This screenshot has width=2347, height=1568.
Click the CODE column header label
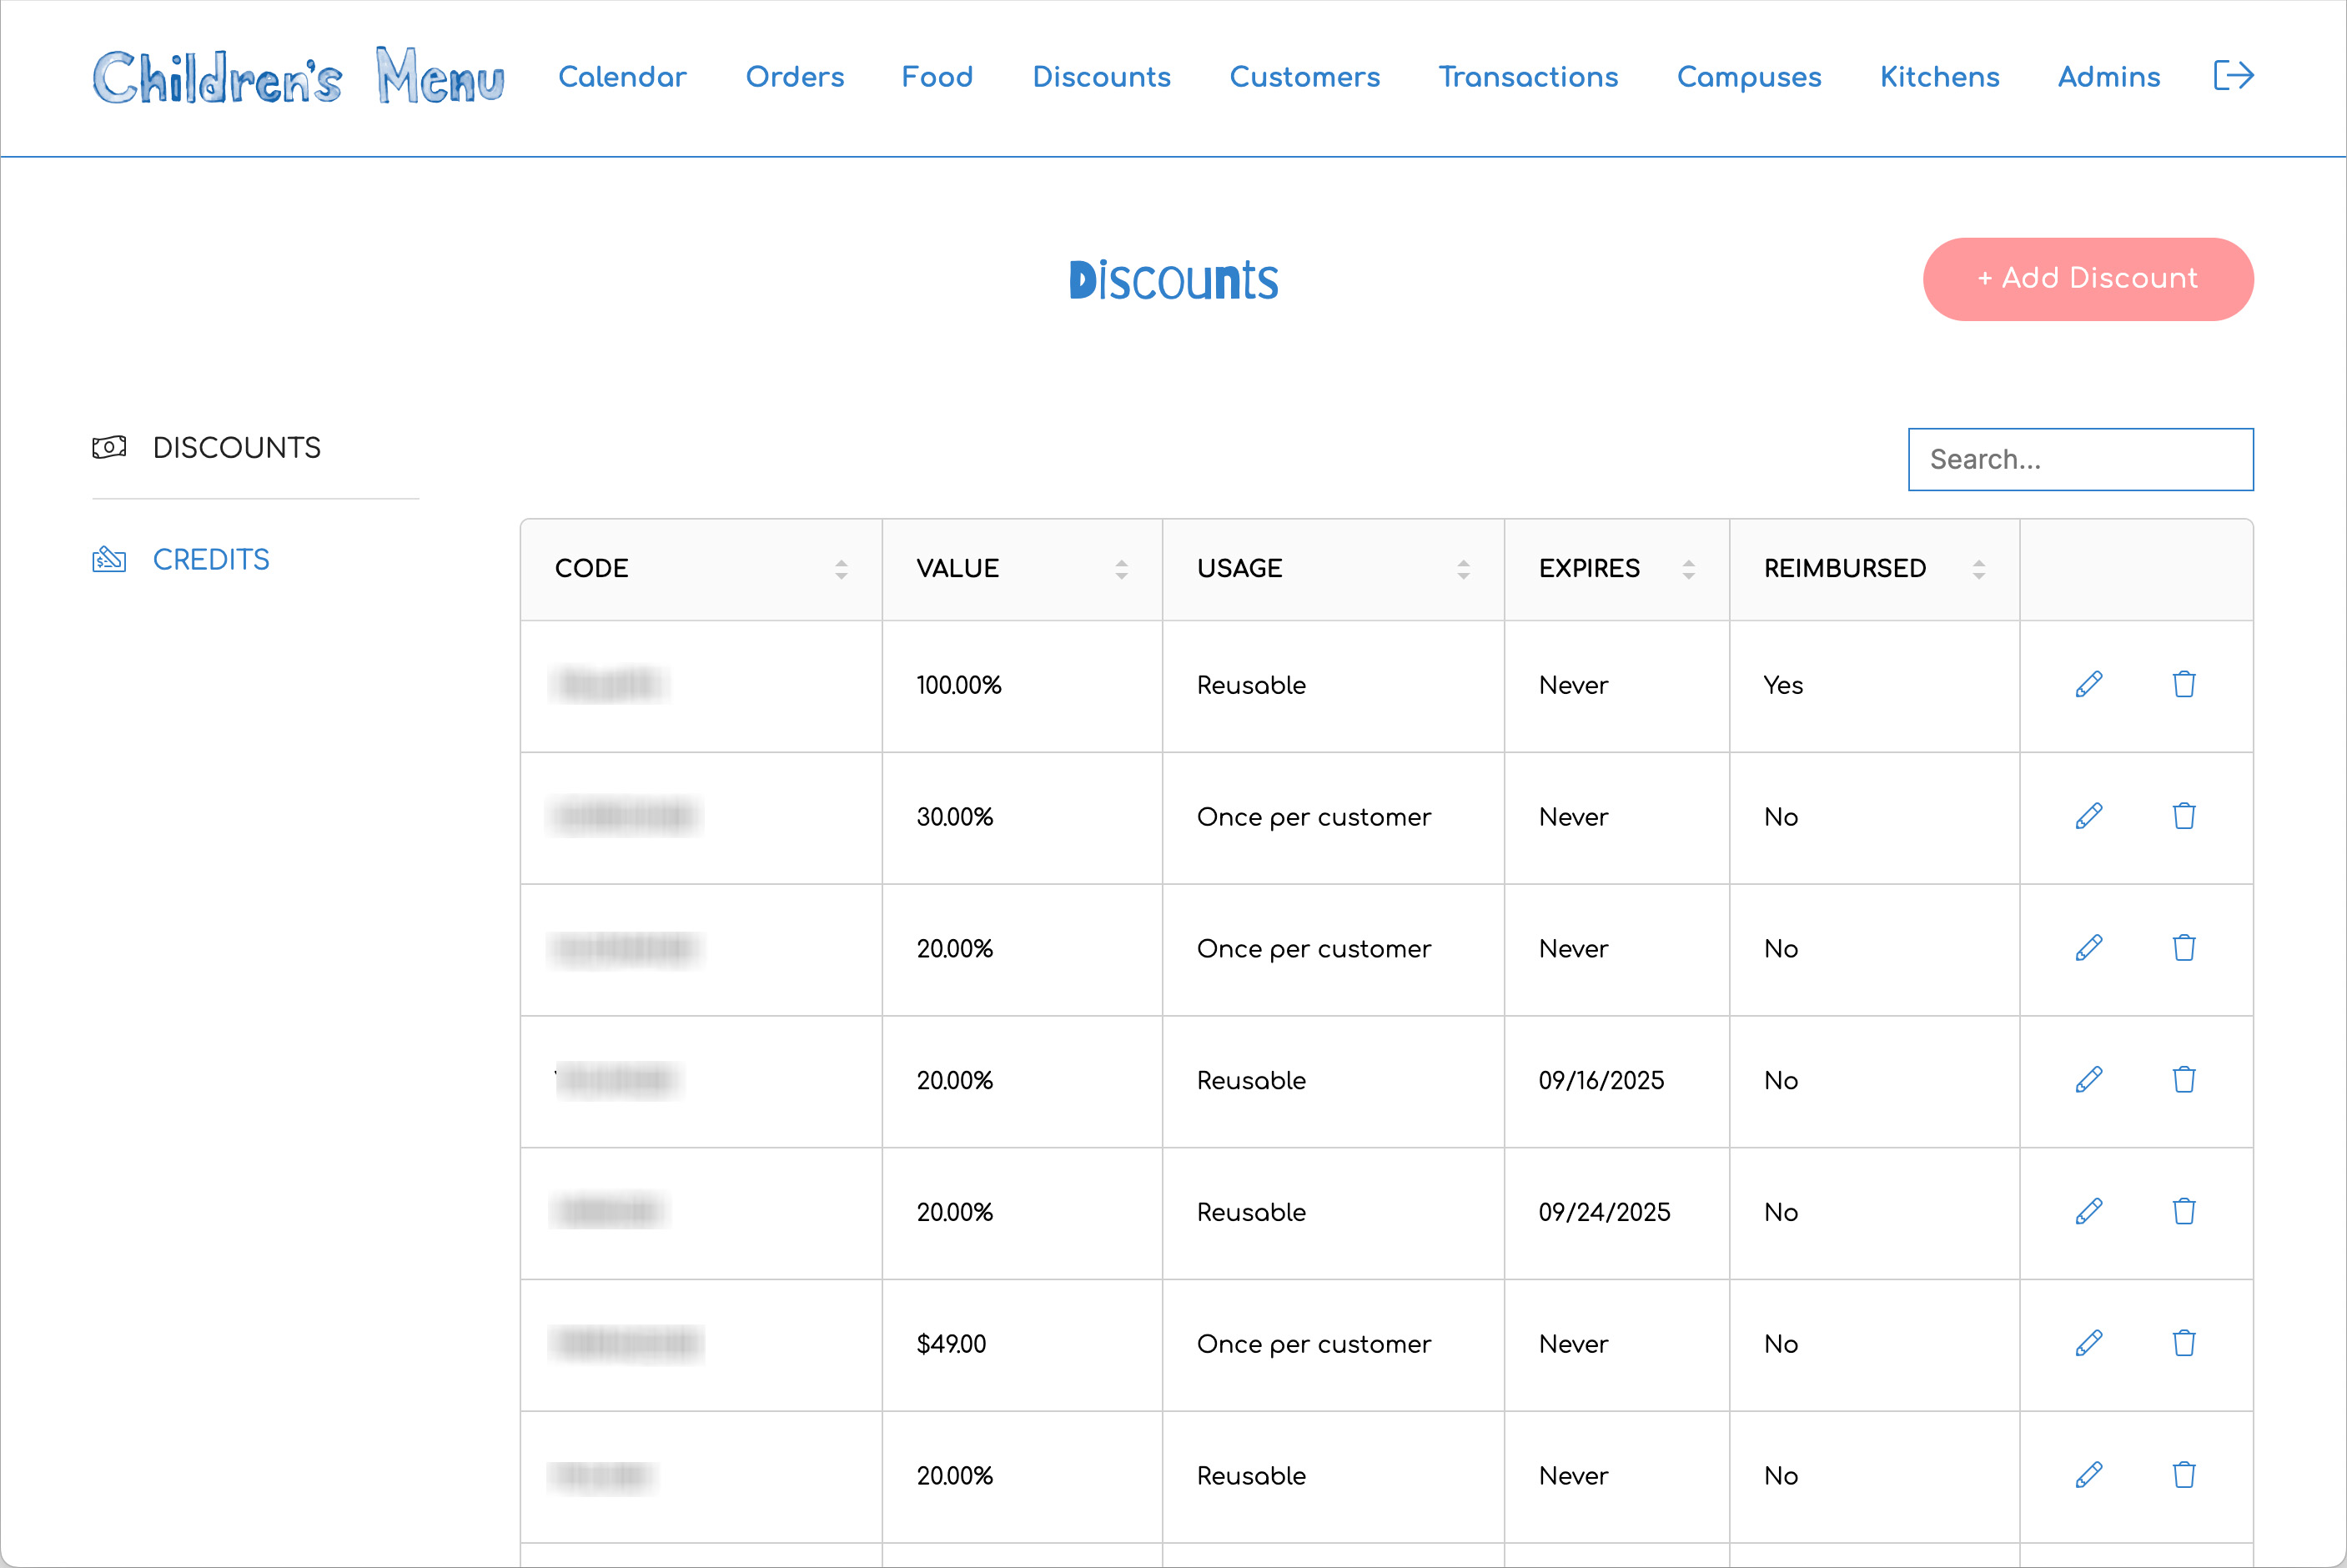(x=591, y=568)
